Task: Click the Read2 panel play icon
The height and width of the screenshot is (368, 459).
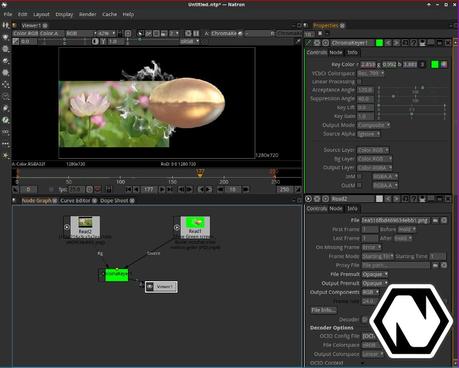Action: [x=308, y=199]
